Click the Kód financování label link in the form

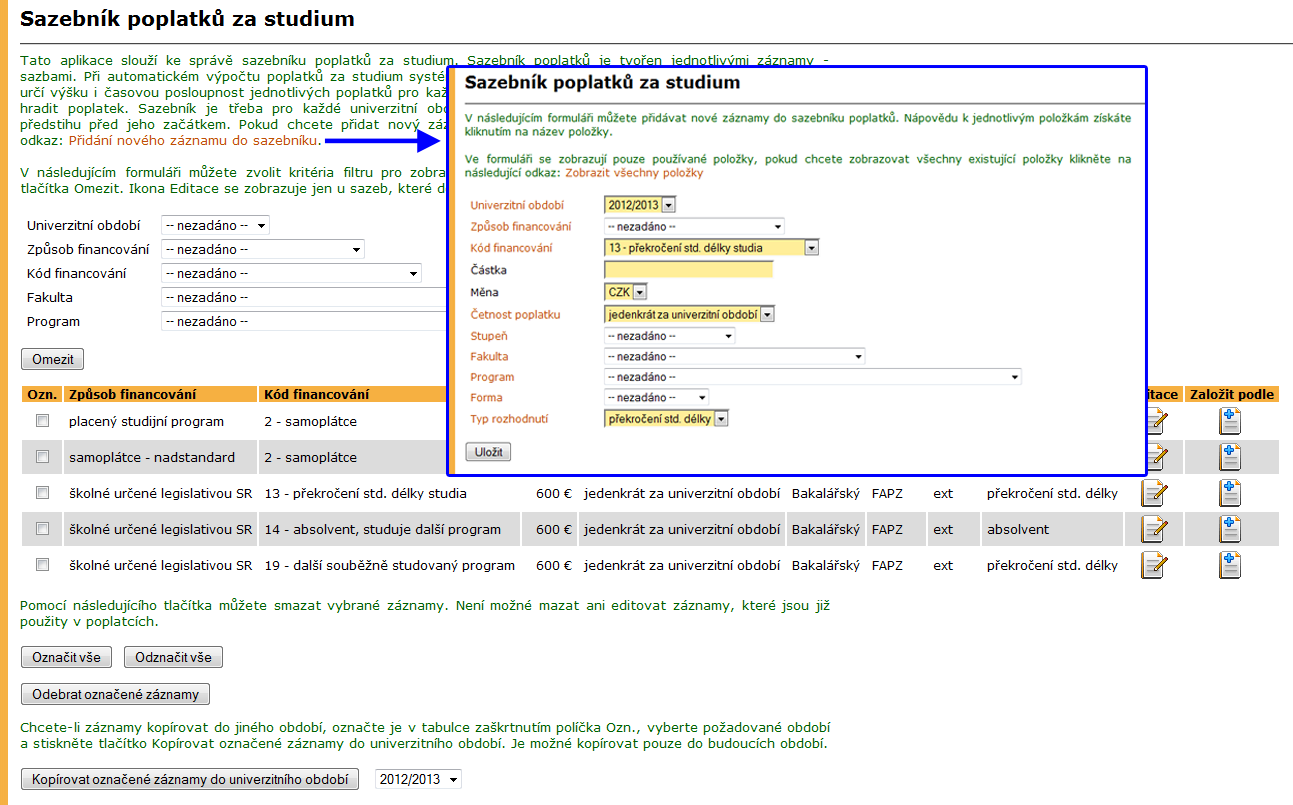(510, 249)
